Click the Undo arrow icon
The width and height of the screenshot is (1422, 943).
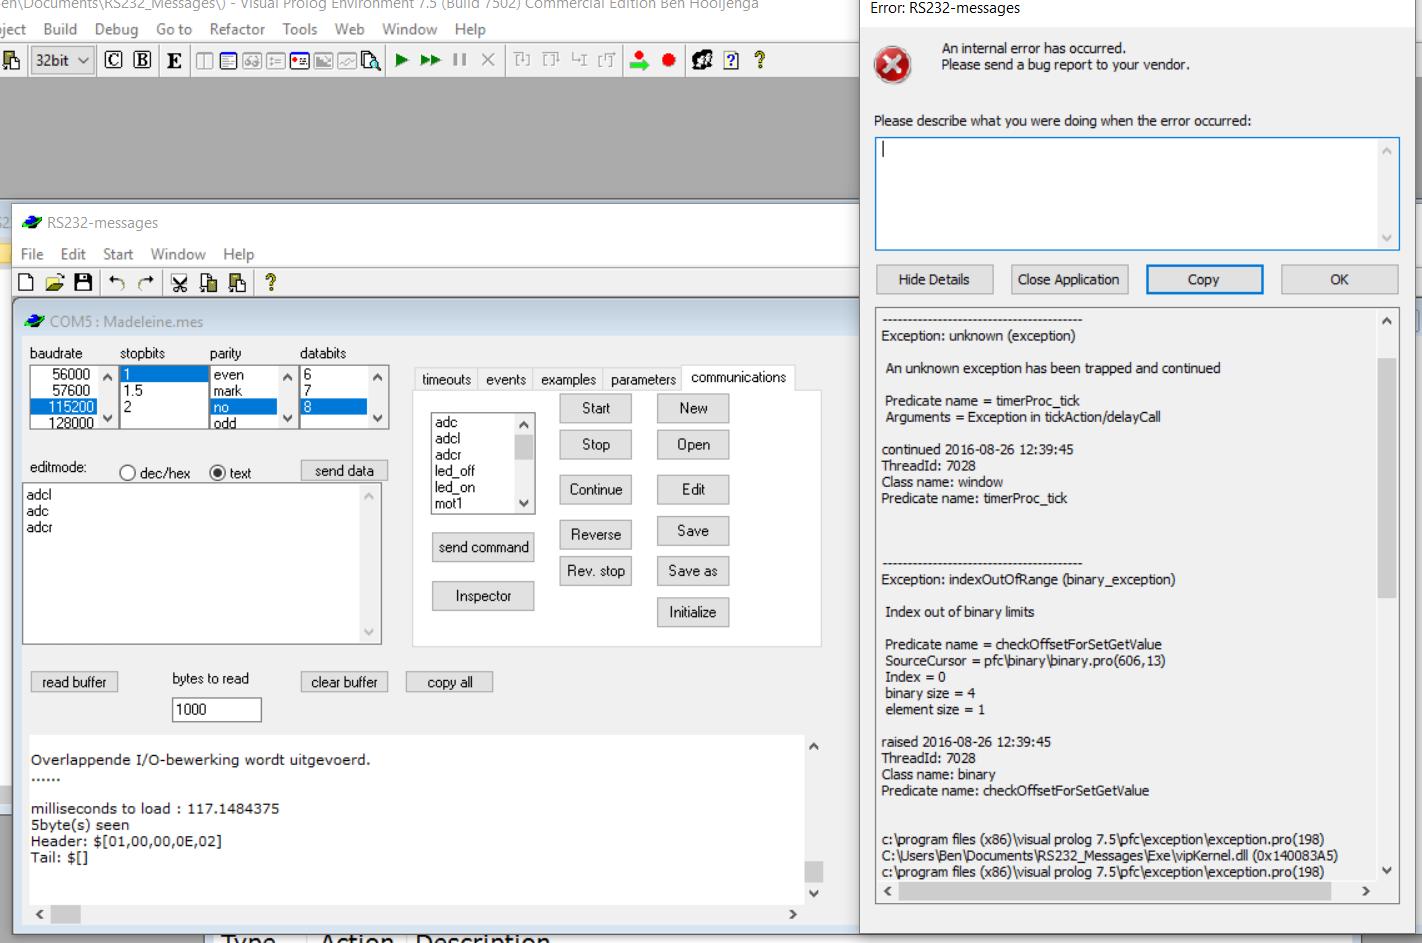[x=117, y=283]
